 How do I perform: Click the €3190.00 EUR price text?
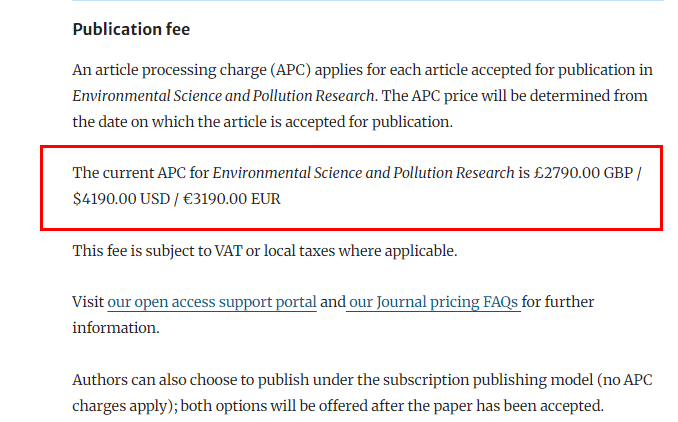232,199
